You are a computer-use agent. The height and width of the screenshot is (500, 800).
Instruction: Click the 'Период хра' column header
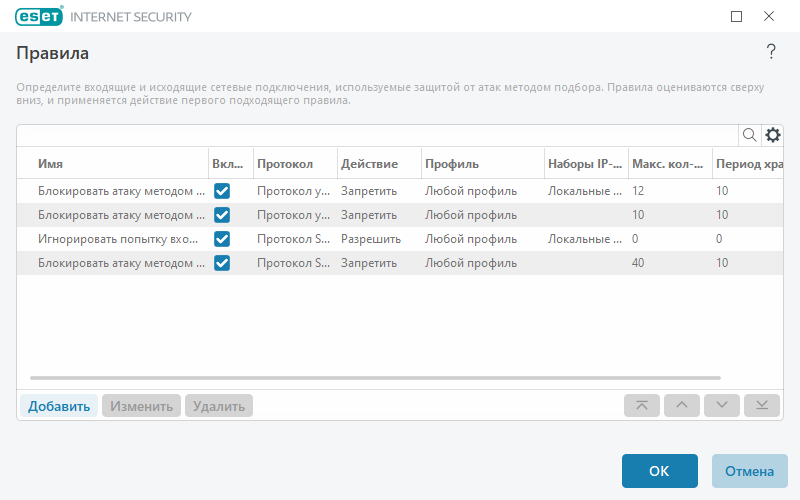click(749, 164)
